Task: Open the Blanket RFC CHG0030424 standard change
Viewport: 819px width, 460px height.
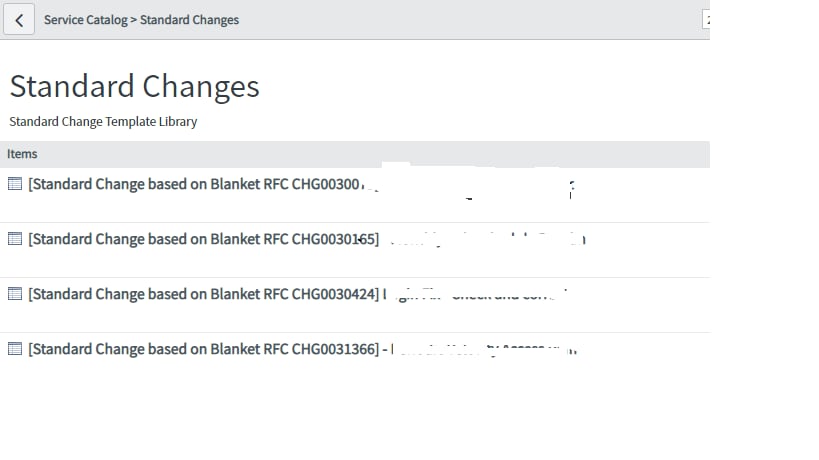Action: pos(204,294)
